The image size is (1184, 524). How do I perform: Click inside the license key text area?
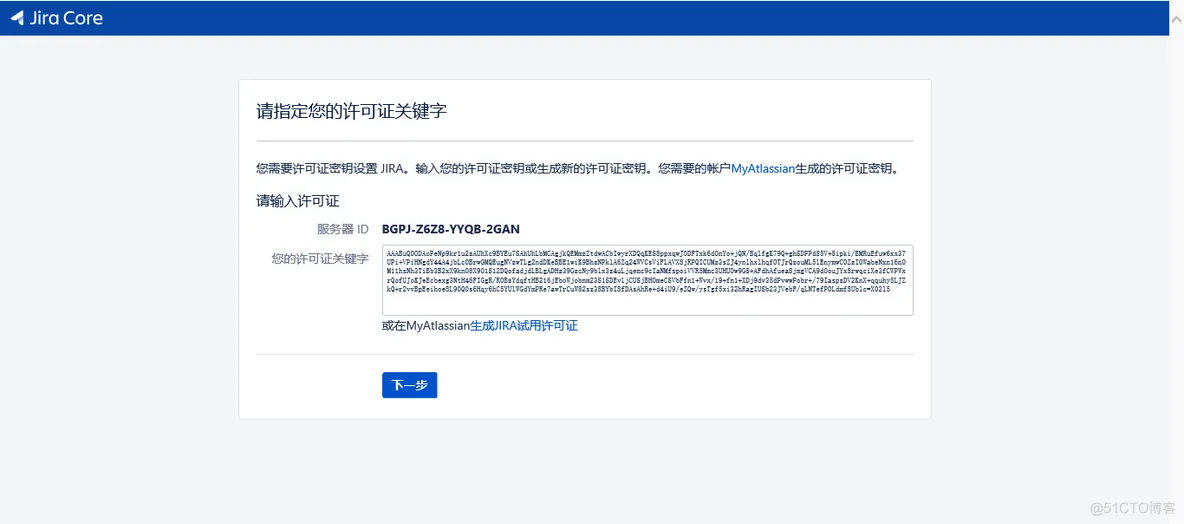648,280
